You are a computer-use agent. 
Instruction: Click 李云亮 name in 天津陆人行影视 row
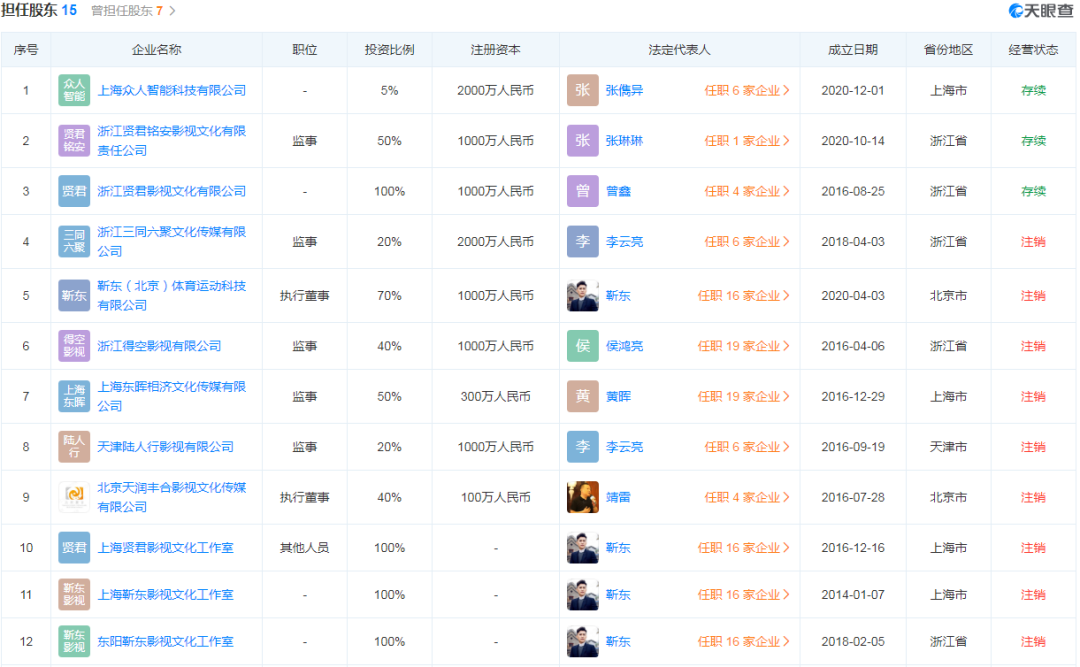tap(625, 447)
